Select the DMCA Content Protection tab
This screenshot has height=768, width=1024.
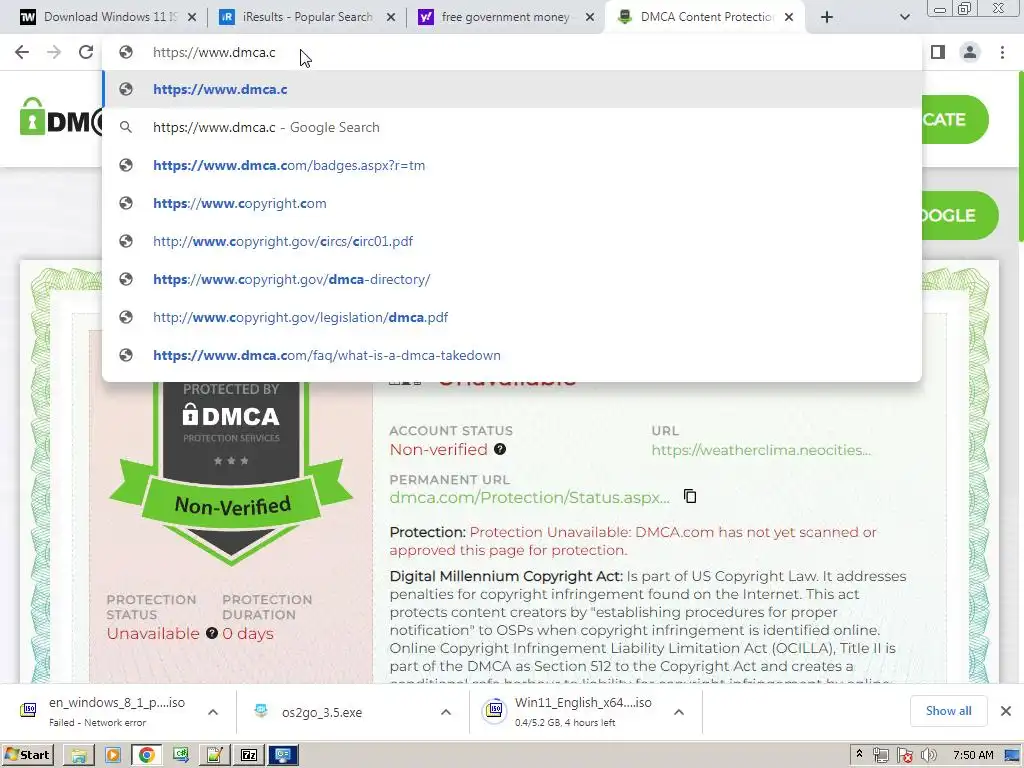pos(705,17)
